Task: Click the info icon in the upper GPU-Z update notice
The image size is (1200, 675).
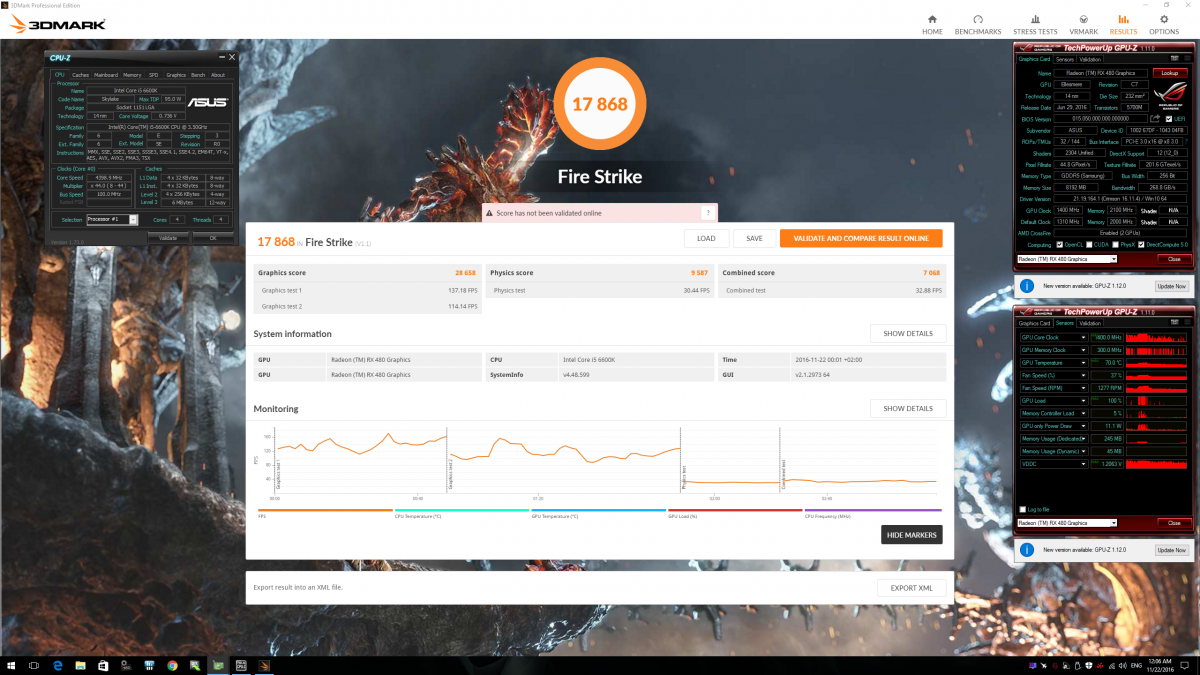Action: coord(1026,286)
